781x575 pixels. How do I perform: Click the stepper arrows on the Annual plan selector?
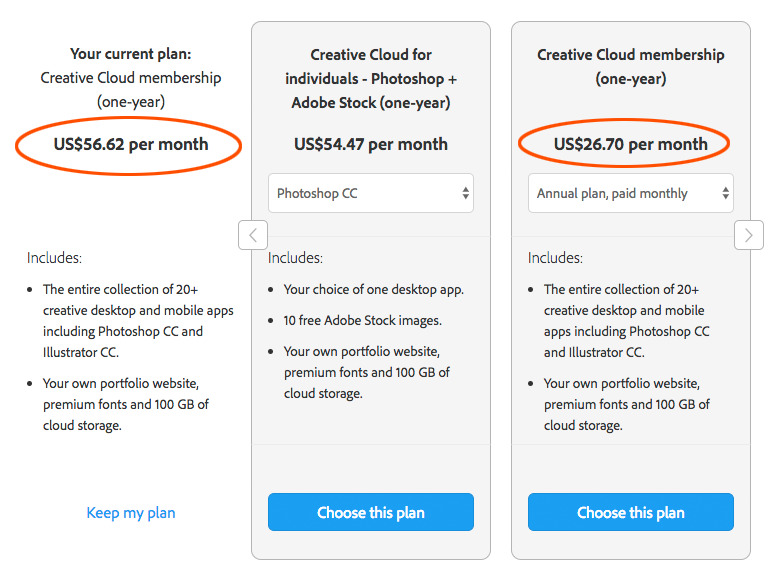point(725,193)
